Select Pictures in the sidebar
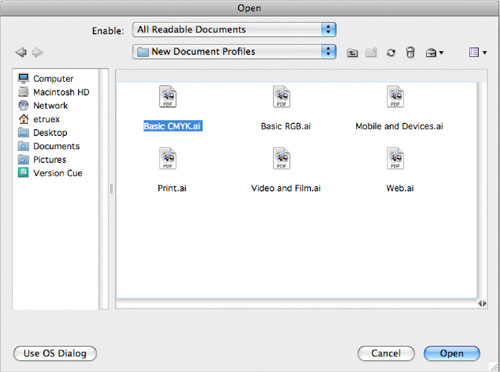500x372 pixels. tap(50, 160)
